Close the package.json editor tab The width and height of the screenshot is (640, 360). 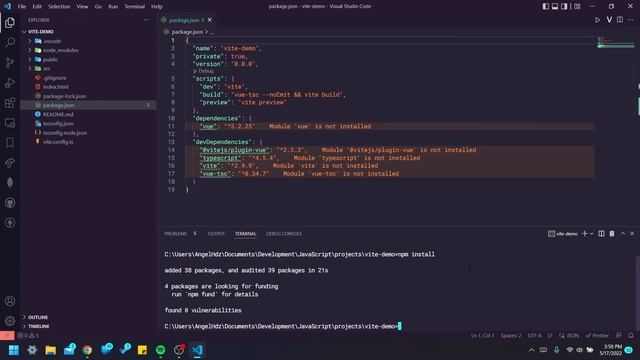pyautogui.click(x=210, y=20)
